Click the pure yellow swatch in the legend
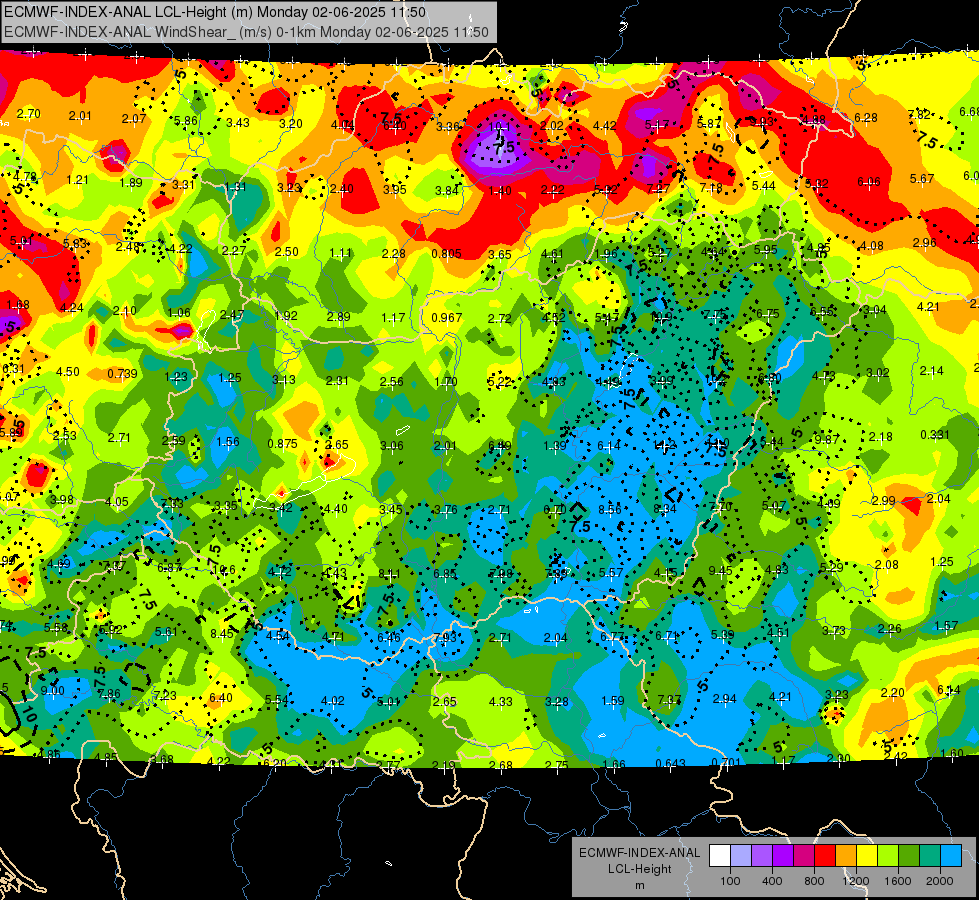Image resolution: width=979 pixels, height=900 pixels. click(x=867, y=856)
